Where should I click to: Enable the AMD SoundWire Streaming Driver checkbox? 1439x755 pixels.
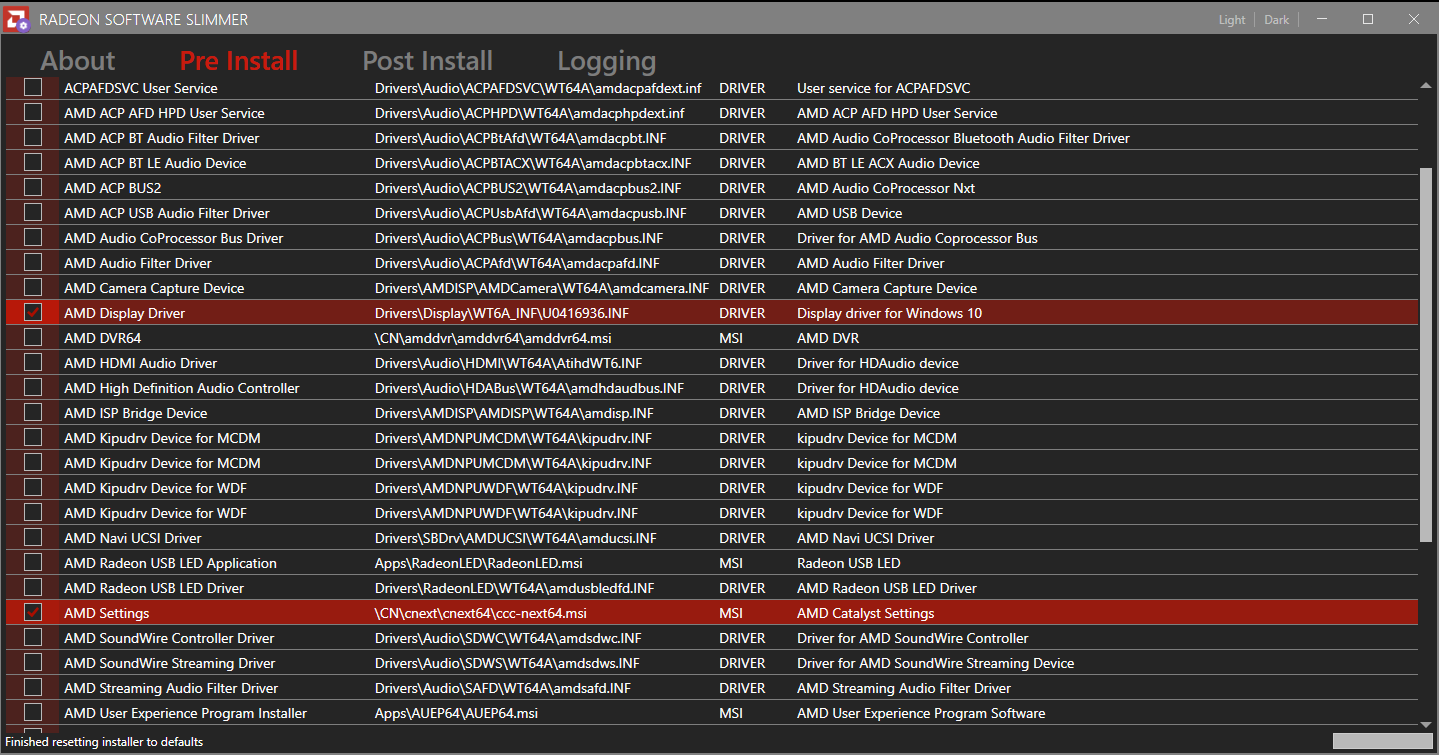point(33,662)
